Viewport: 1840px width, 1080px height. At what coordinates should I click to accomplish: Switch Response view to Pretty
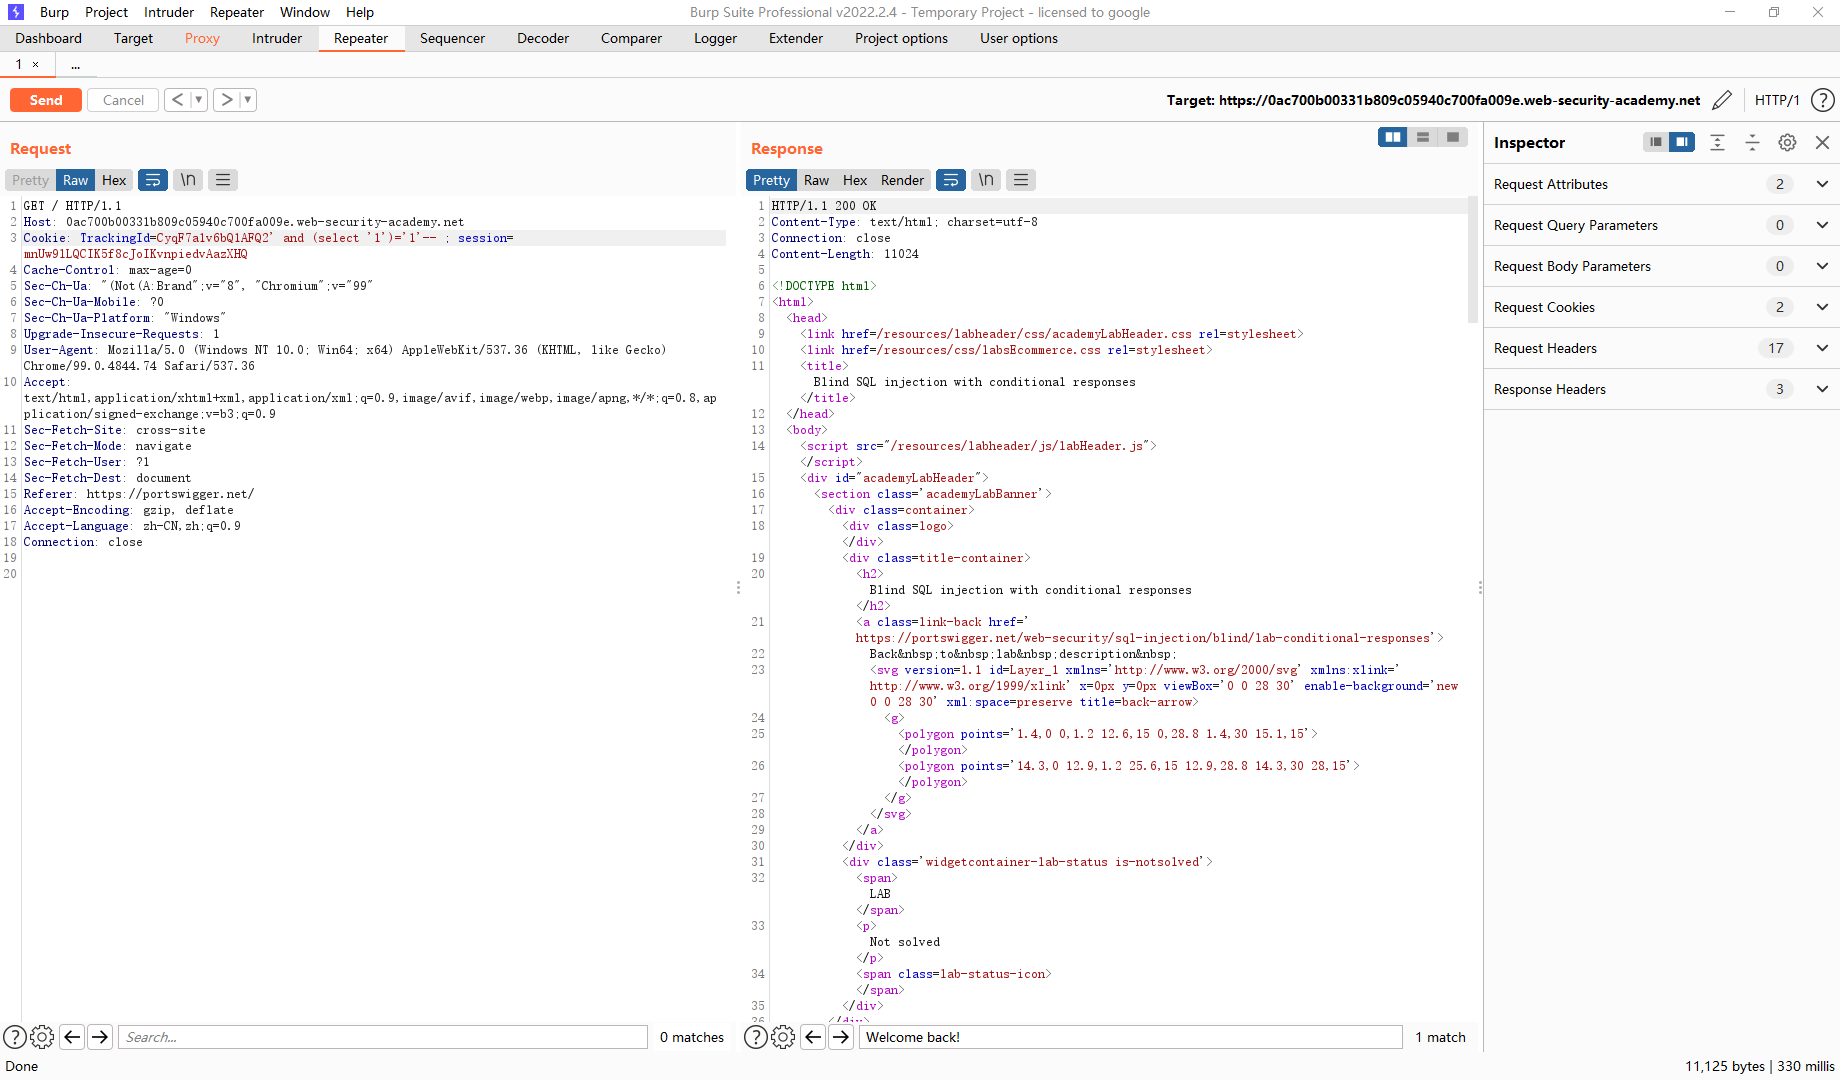click(x=771, y=180)
